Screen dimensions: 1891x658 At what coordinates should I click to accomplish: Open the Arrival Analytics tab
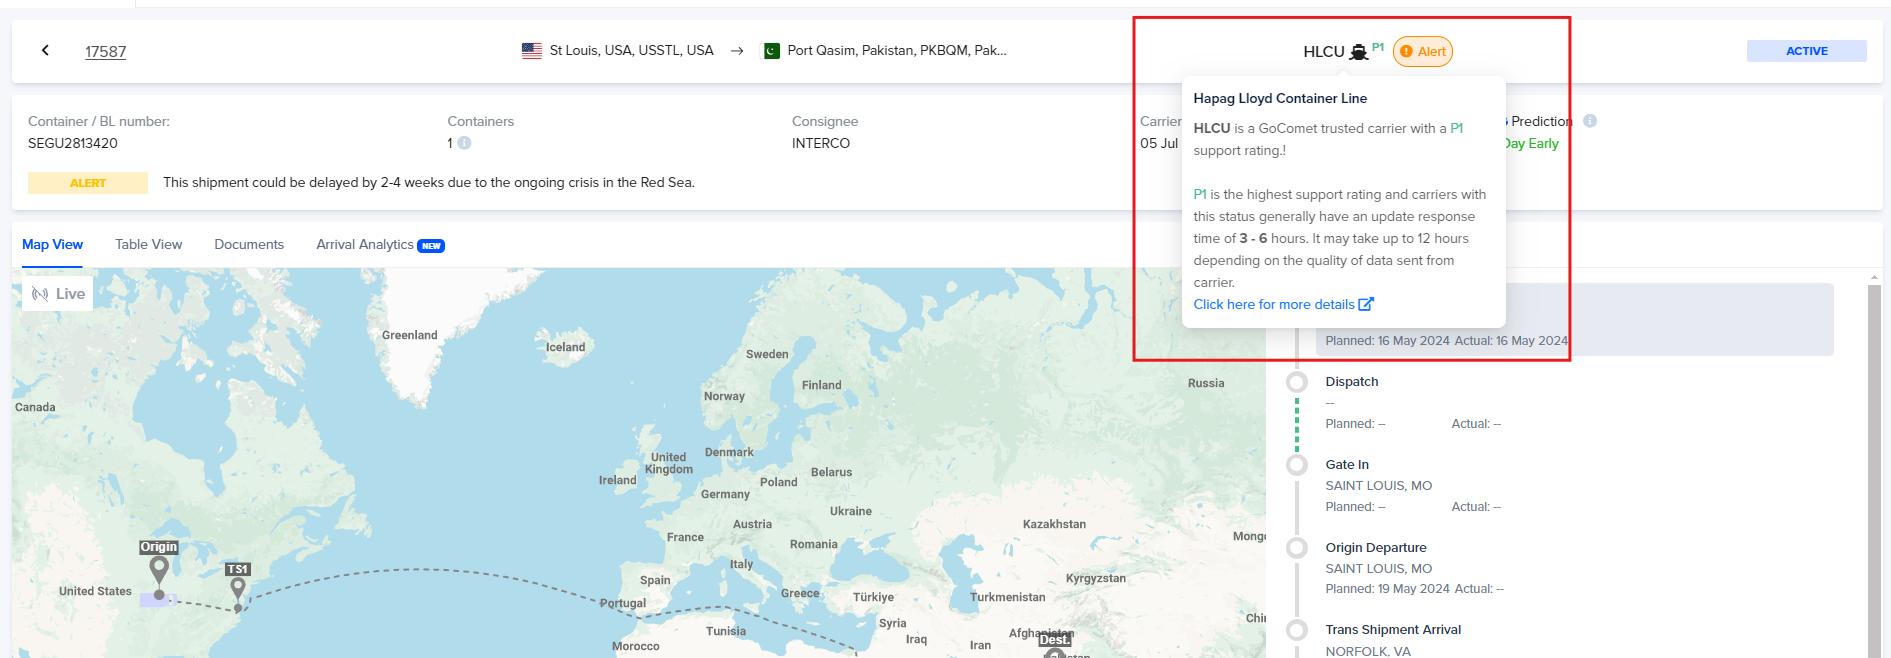(365, 245)
